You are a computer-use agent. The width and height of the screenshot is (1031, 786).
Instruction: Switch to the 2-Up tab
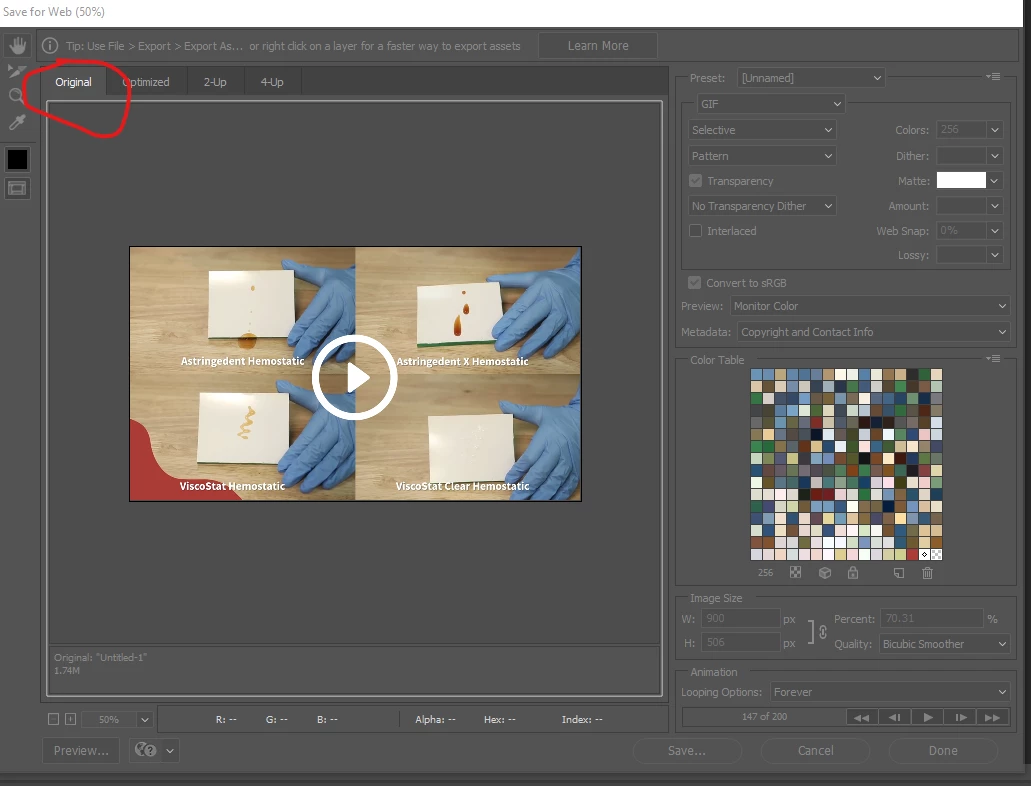point(214,82)
